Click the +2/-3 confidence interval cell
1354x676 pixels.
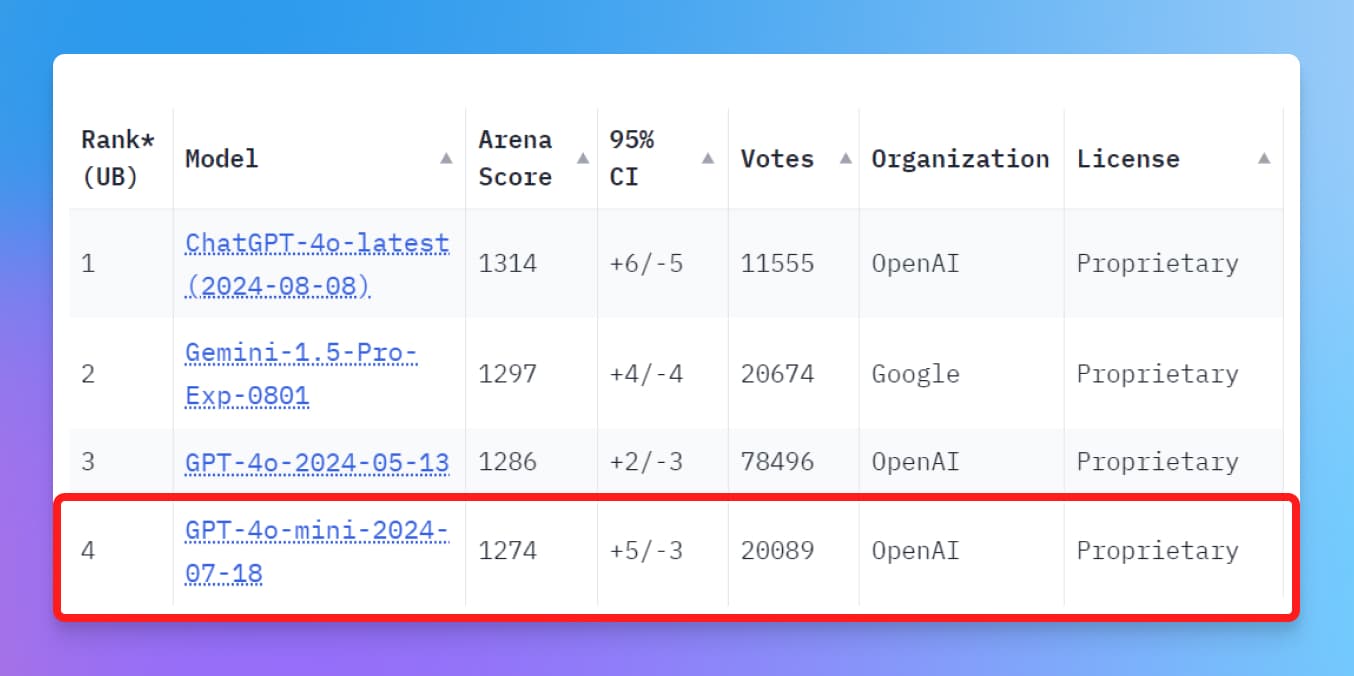click(x=646, y=462)
